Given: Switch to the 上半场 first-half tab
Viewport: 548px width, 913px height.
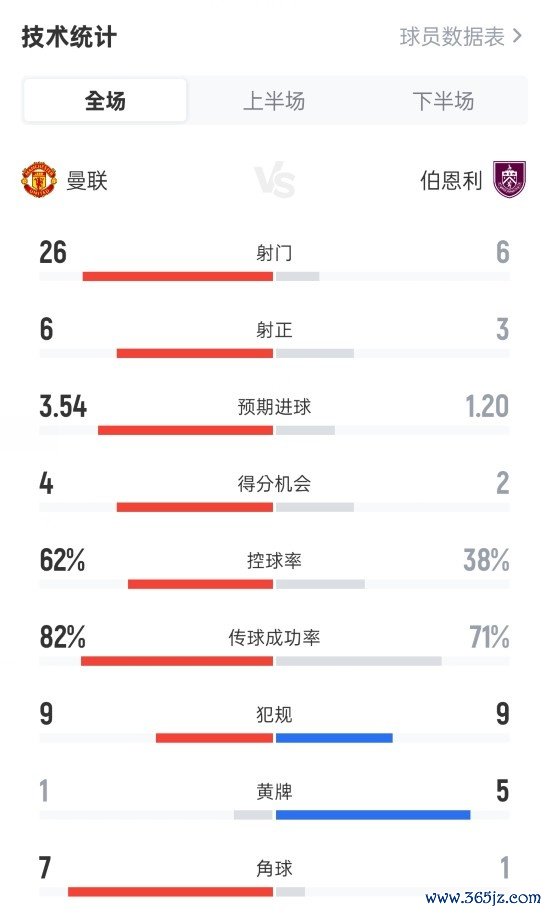Looking at the screenshot, I should coord(274,100).
